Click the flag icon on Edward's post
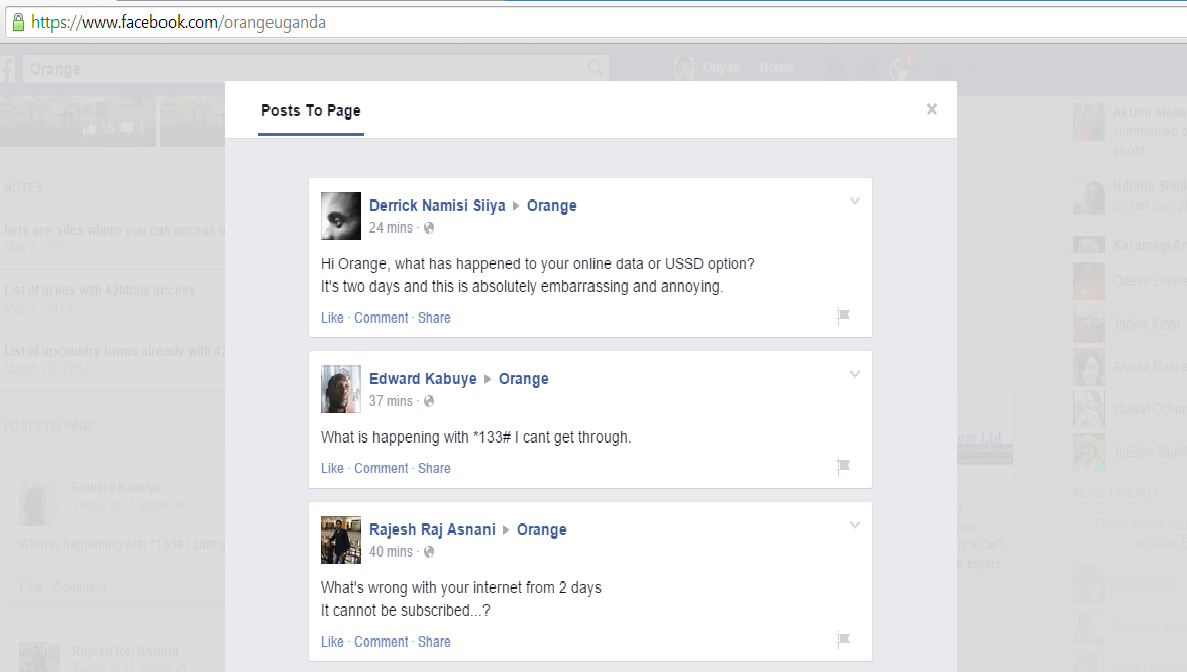1187x672 pixels. pos(843,466)
